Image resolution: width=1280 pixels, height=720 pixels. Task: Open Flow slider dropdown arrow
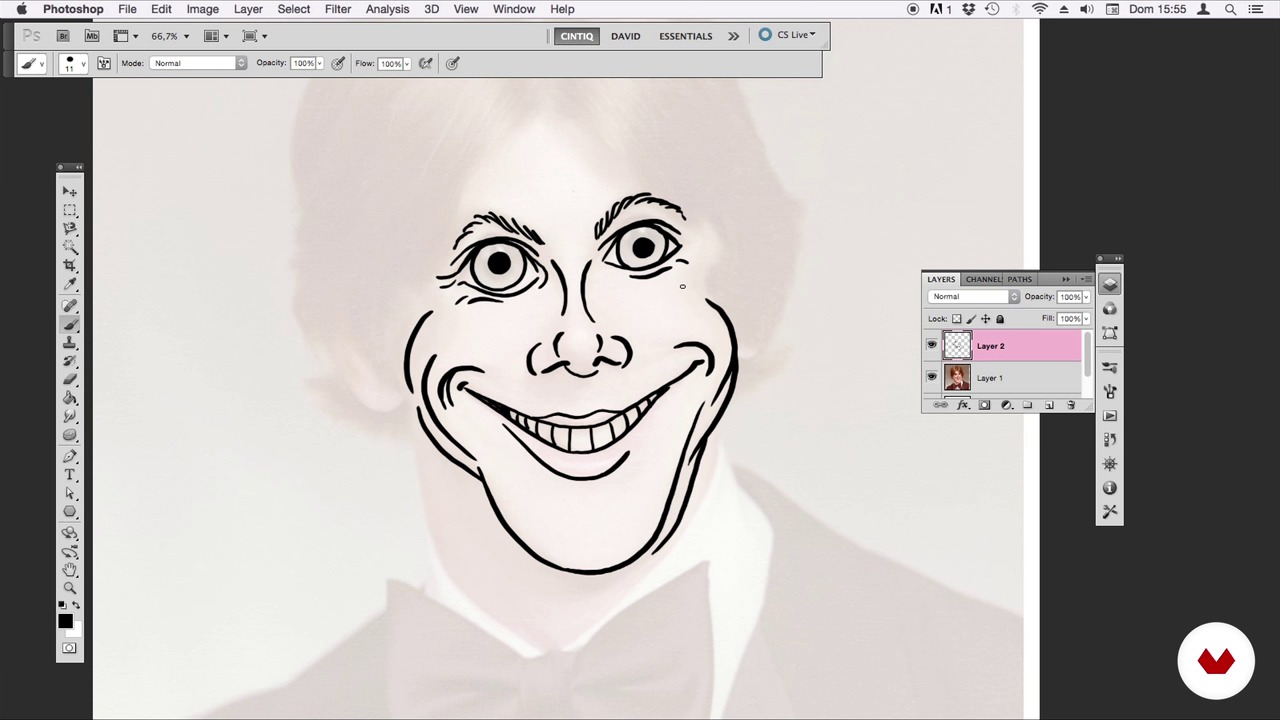[x=407, y=63]
